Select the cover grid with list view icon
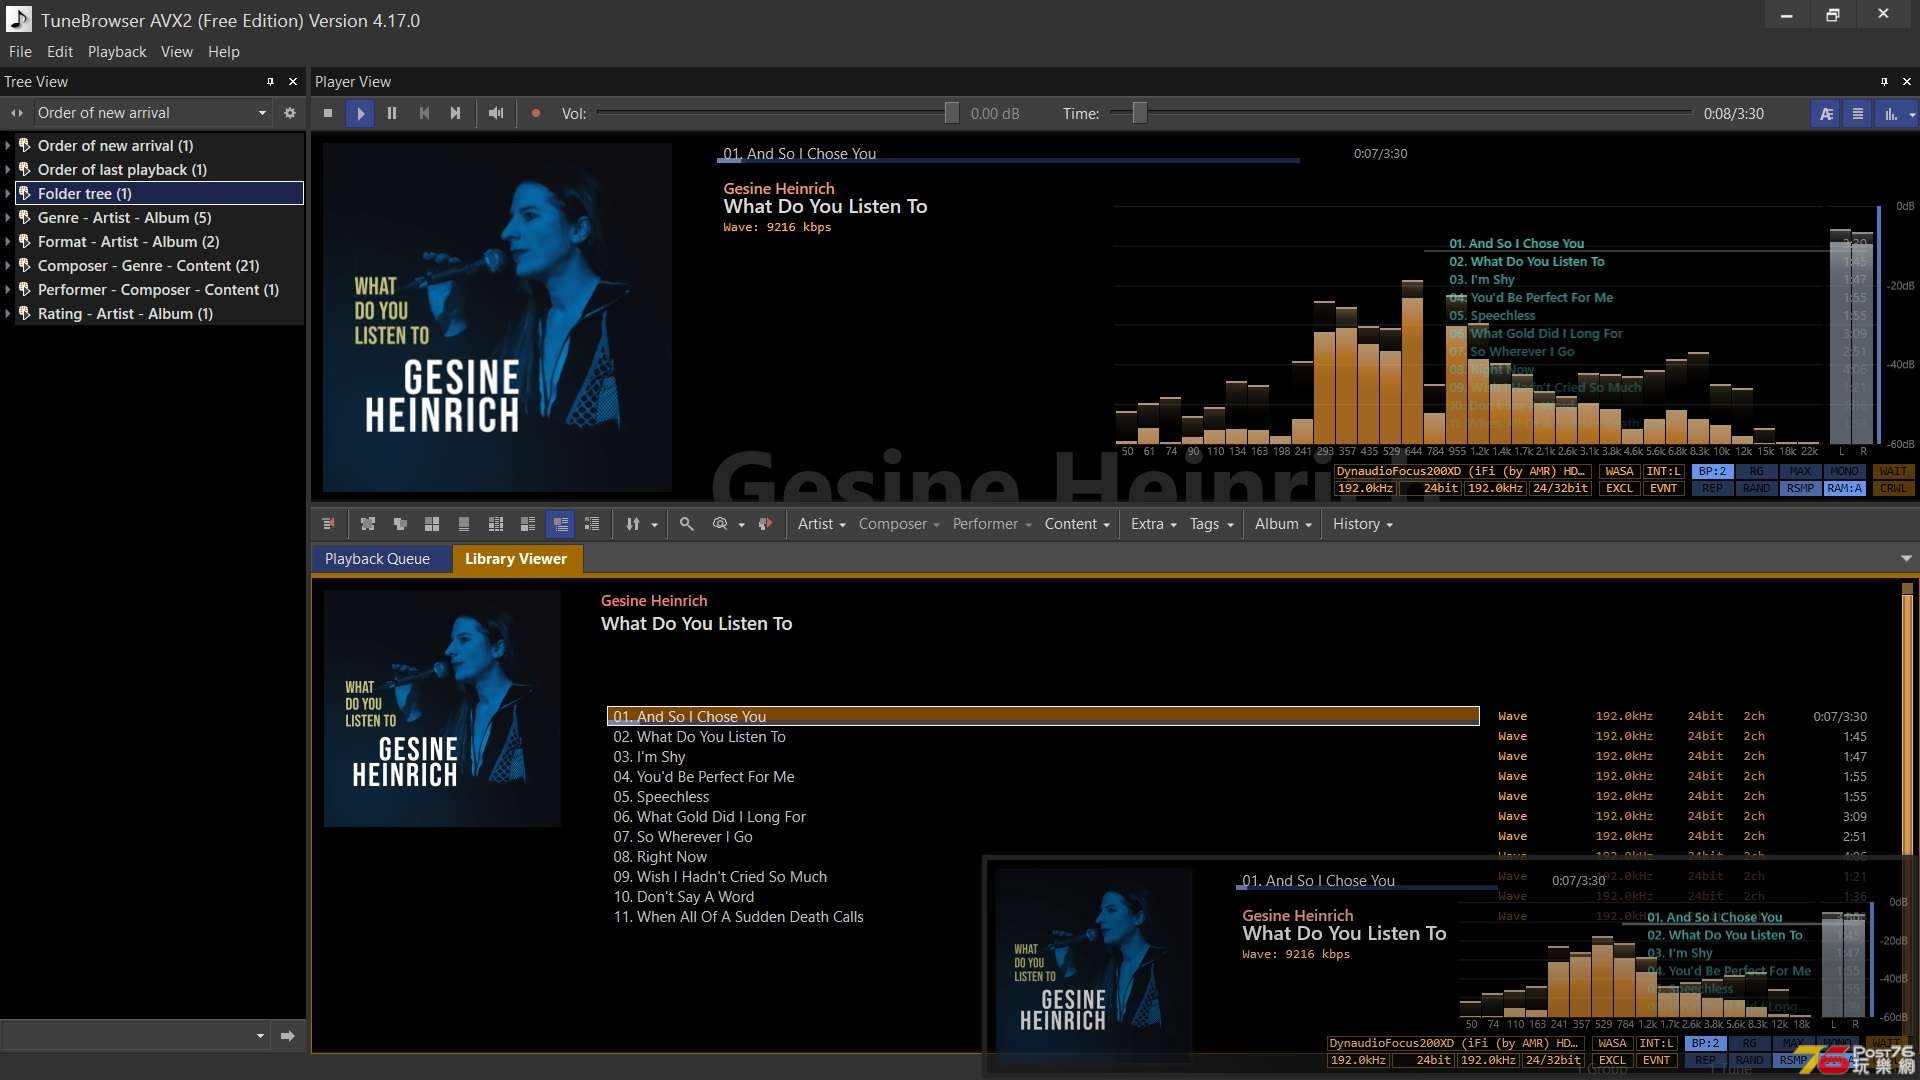1920x1080 pixels. tap(496, 524)
